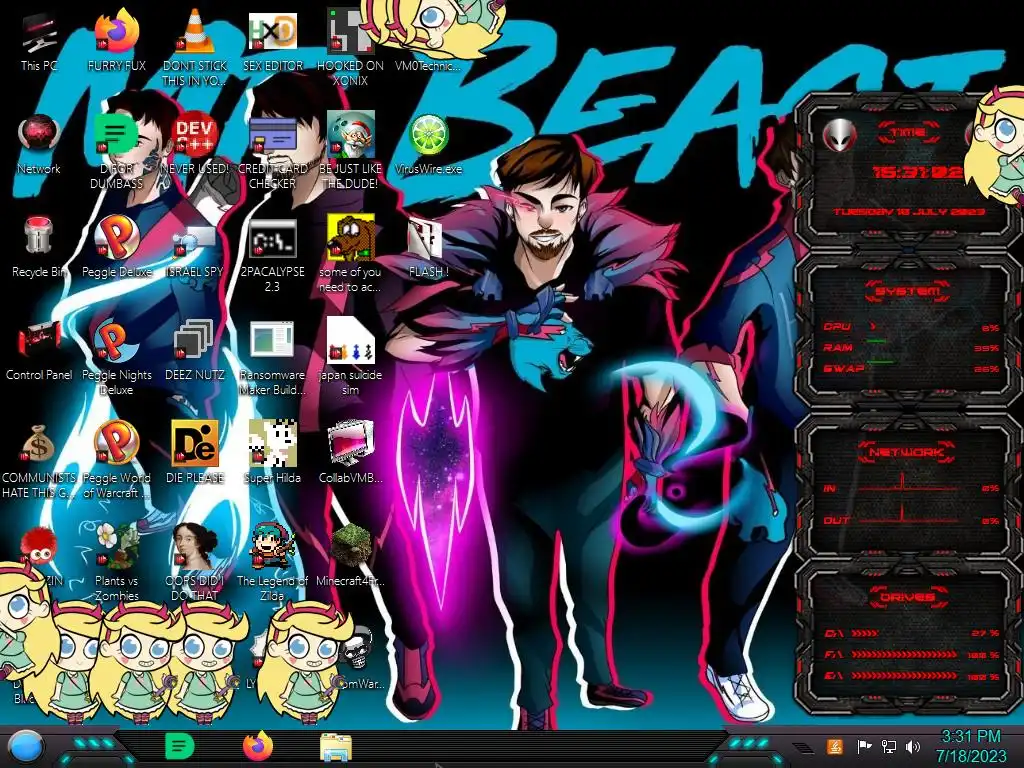Click the NETWORK header in the widget
Image resolution: width=1024 pixels, height=768 pixels.
coord(906,452)
